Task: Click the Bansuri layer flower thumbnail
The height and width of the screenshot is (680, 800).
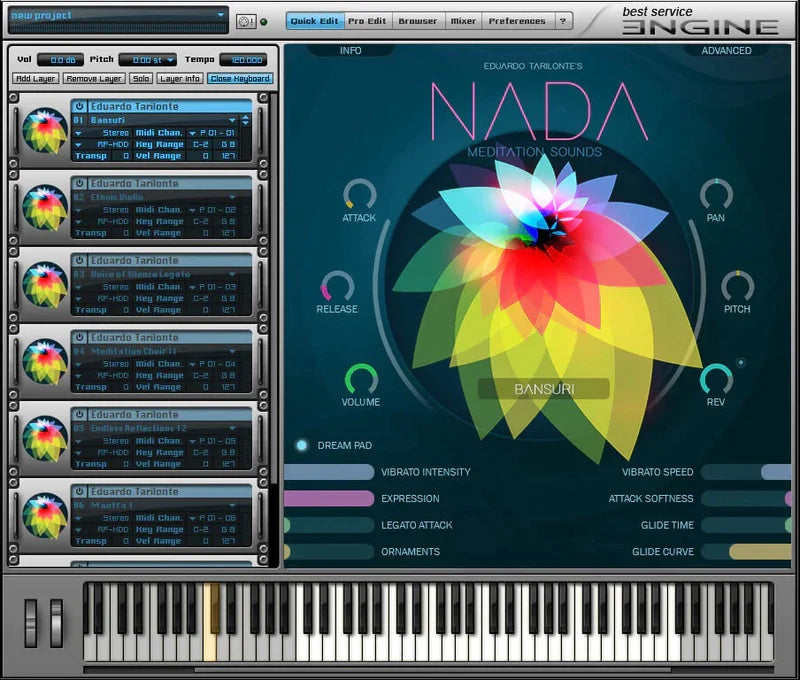Action: tap(45, 131)
